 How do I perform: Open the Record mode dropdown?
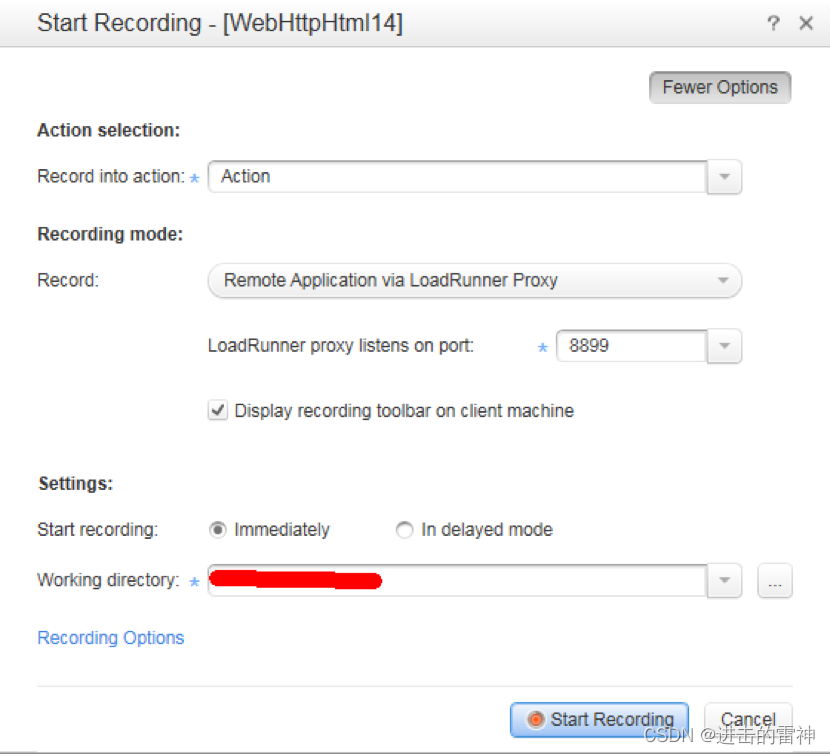(x=723, y=280)
